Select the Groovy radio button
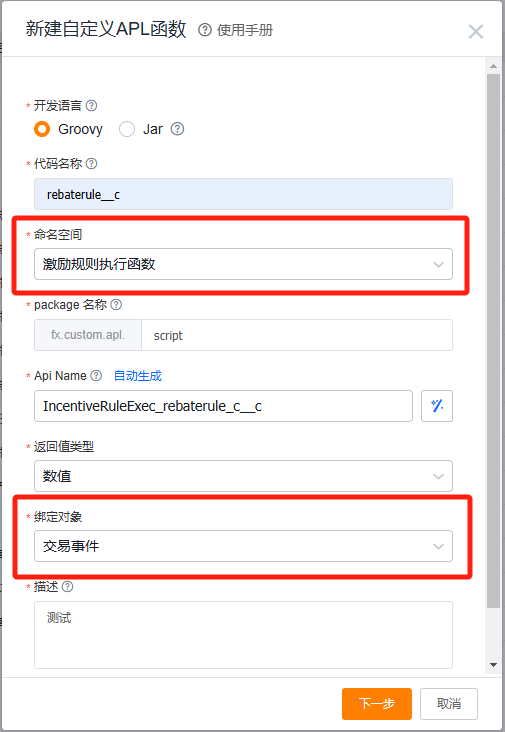This screenshot has height=732, width=505. [x=42, y=129]
